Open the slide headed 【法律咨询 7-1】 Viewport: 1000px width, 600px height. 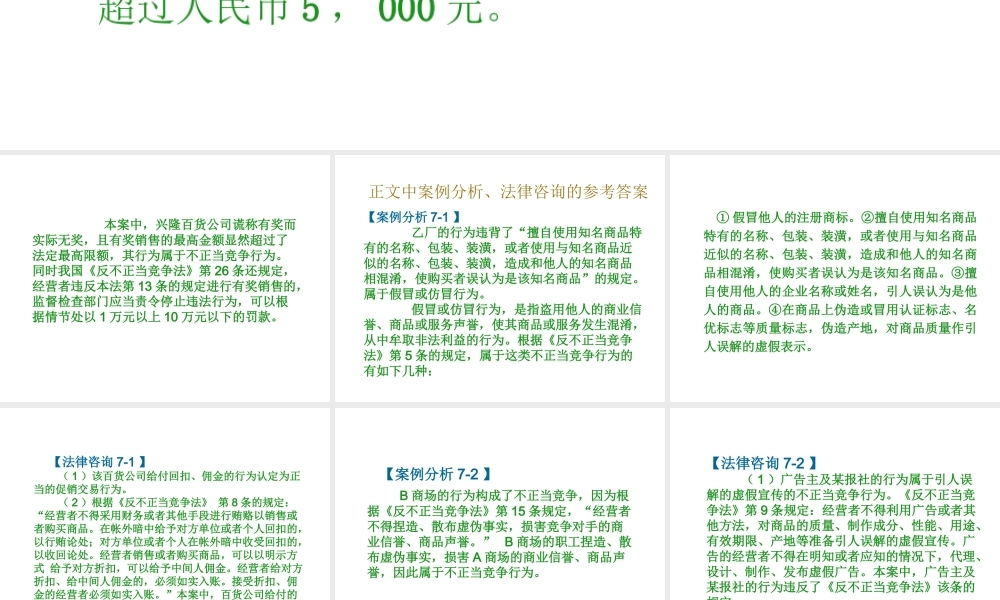[x=165, y=504]
